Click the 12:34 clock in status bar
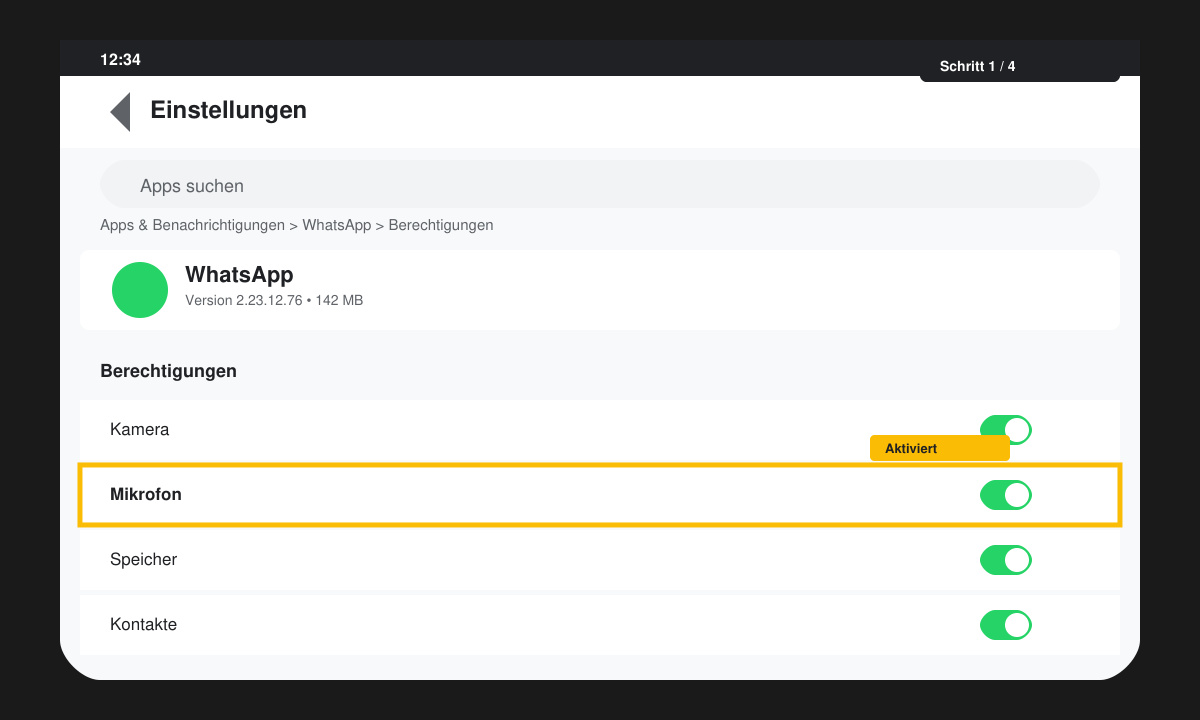This screenshot has height=720, width=1200. pos(120,60)
